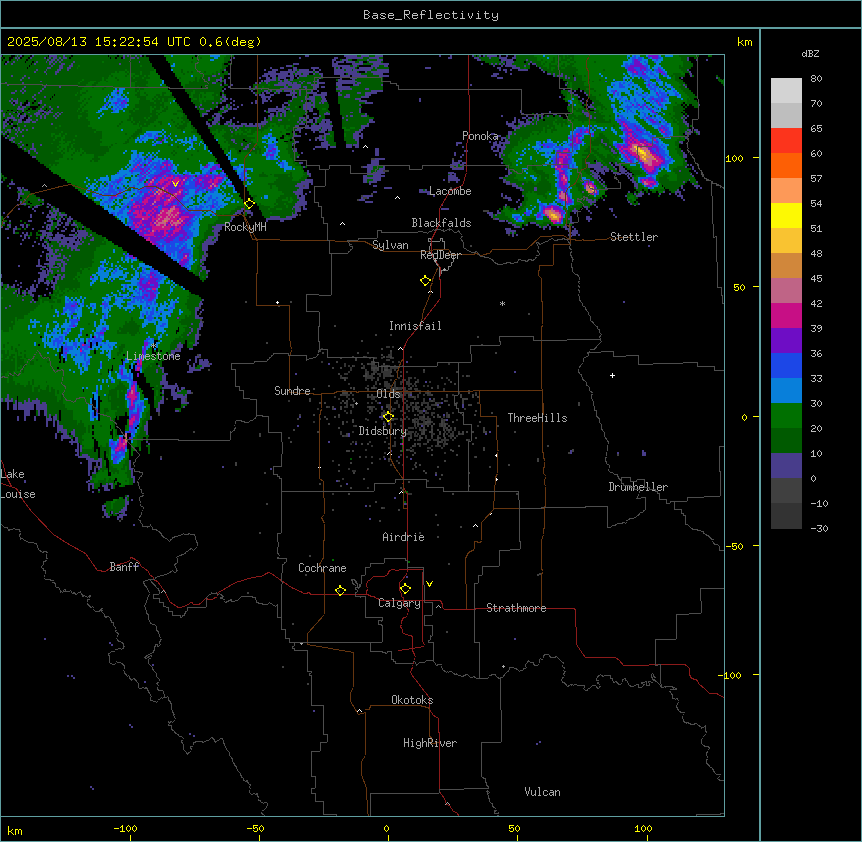
Task: Select the Drumheller city label
Action: click(638, 487)
